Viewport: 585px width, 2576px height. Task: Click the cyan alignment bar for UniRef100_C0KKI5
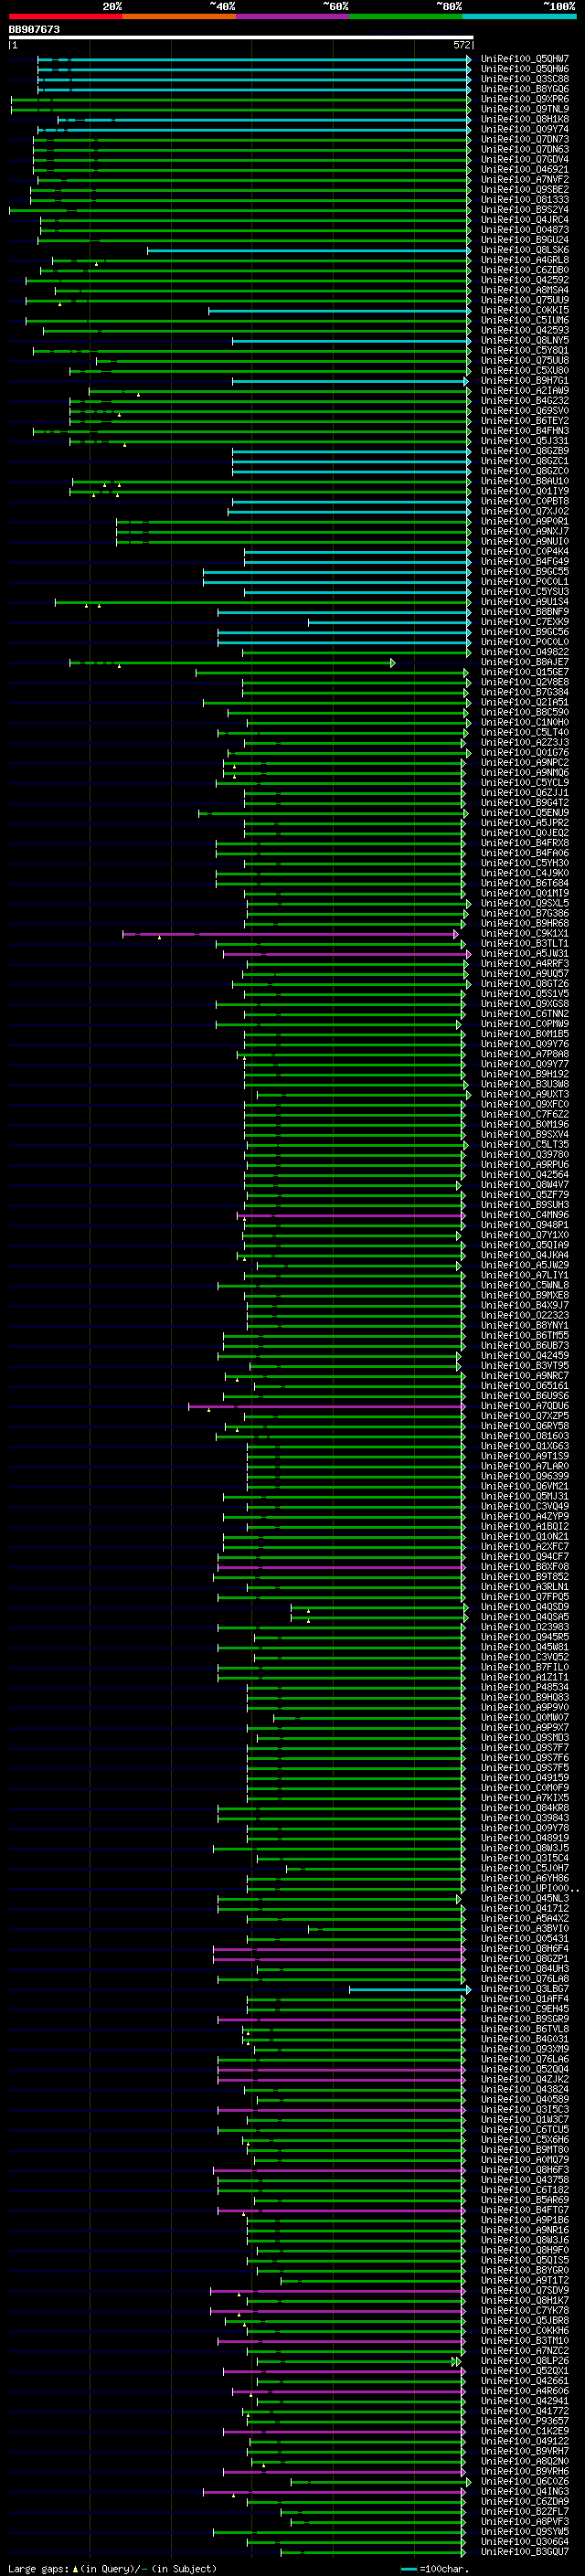(340, 310)
